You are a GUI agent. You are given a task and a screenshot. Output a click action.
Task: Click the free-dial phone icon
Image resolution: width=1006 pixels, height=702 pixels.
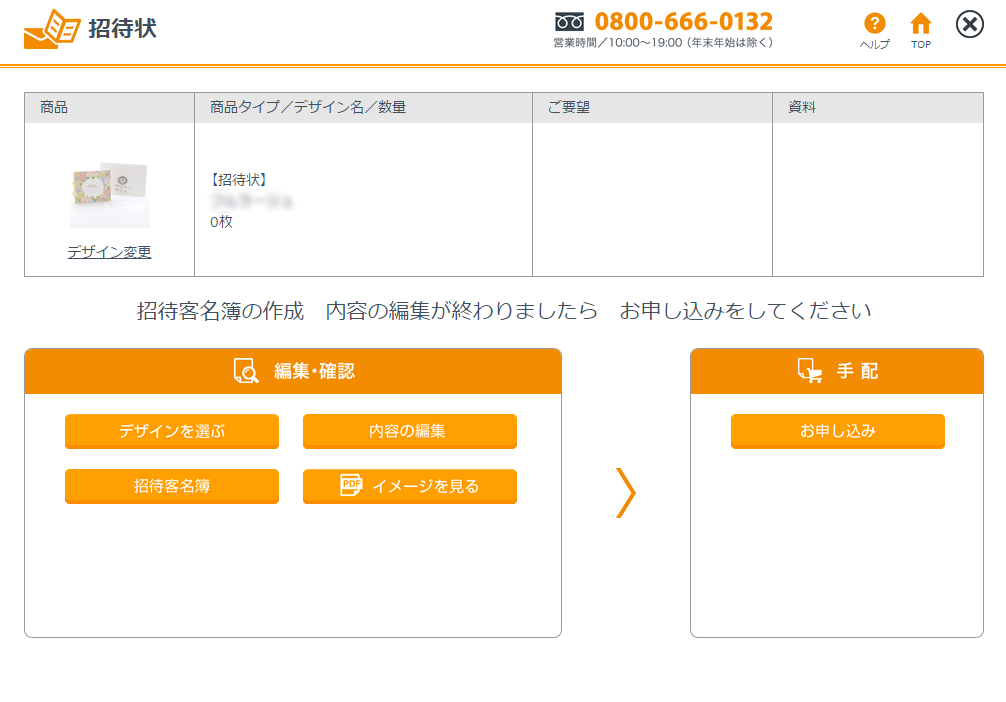pyautogui.click(x=569, y=22)
